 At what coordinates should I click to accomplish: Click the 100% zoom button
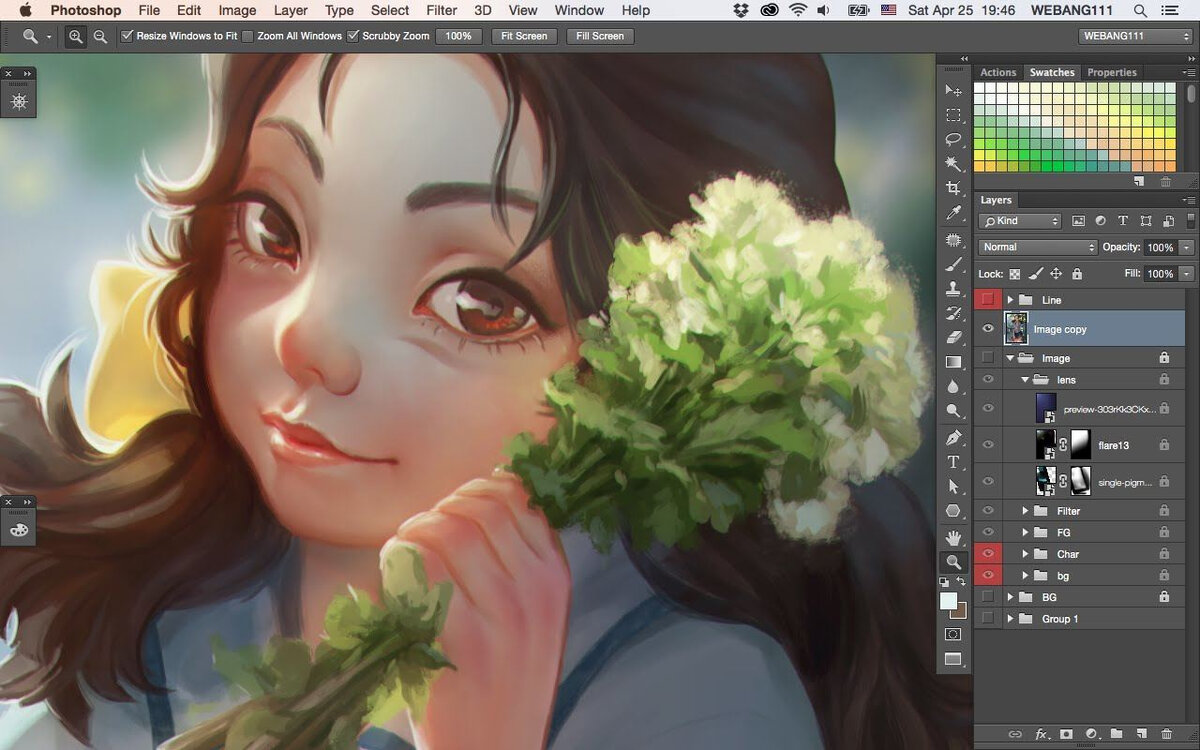[458, 36]
